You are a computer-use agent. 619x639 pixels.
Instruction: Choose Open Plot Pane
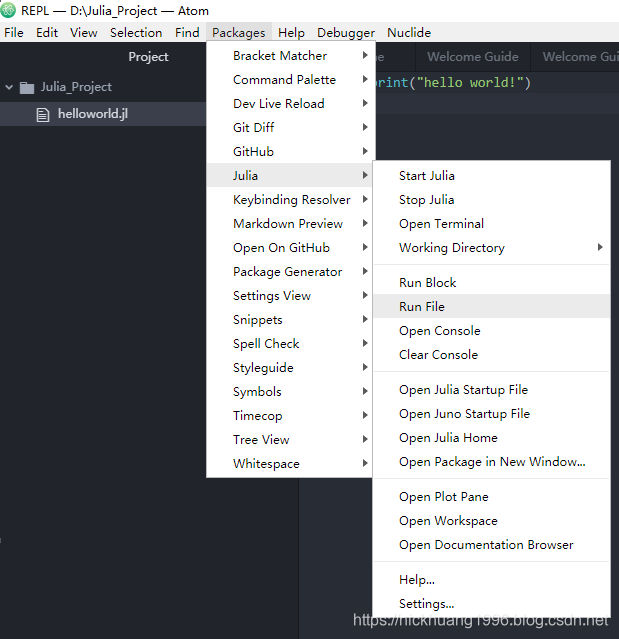(x=491, y=497)
